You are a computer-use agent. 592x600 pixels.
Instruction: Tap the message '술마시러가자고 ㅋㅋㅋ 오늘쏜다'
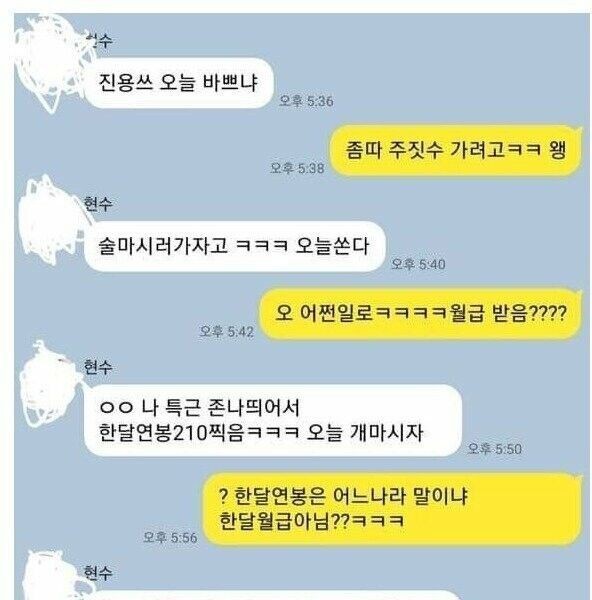234,246
